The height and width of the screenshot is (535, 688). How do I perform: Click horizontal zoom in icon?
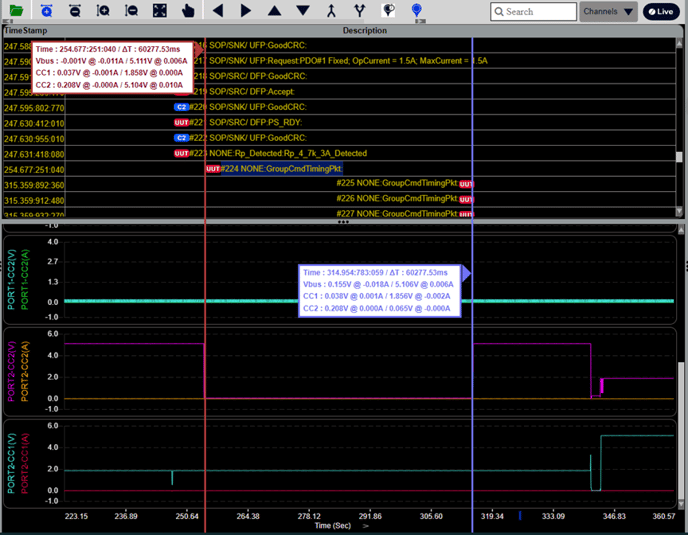(x=46, y=11)
